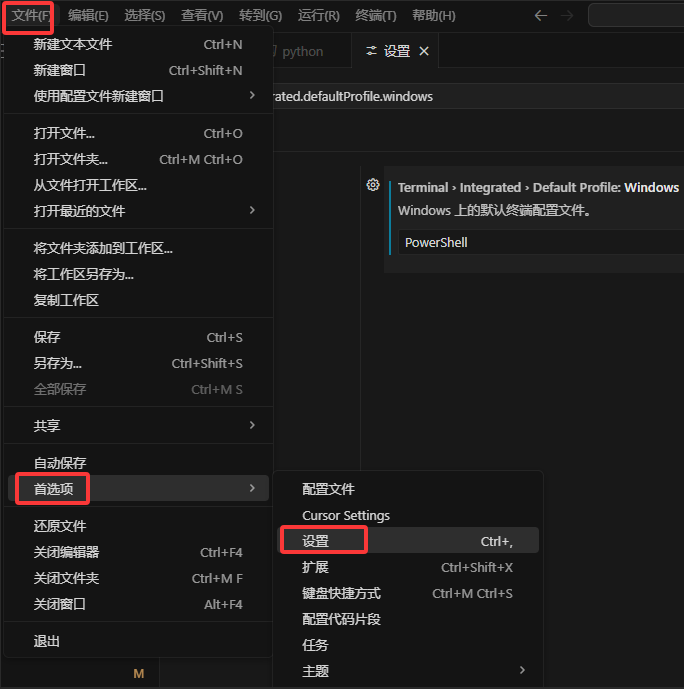Switch to the python editor tab
Image resolution: width=684 pixels, height=689 pixels.
pos(312,51)
